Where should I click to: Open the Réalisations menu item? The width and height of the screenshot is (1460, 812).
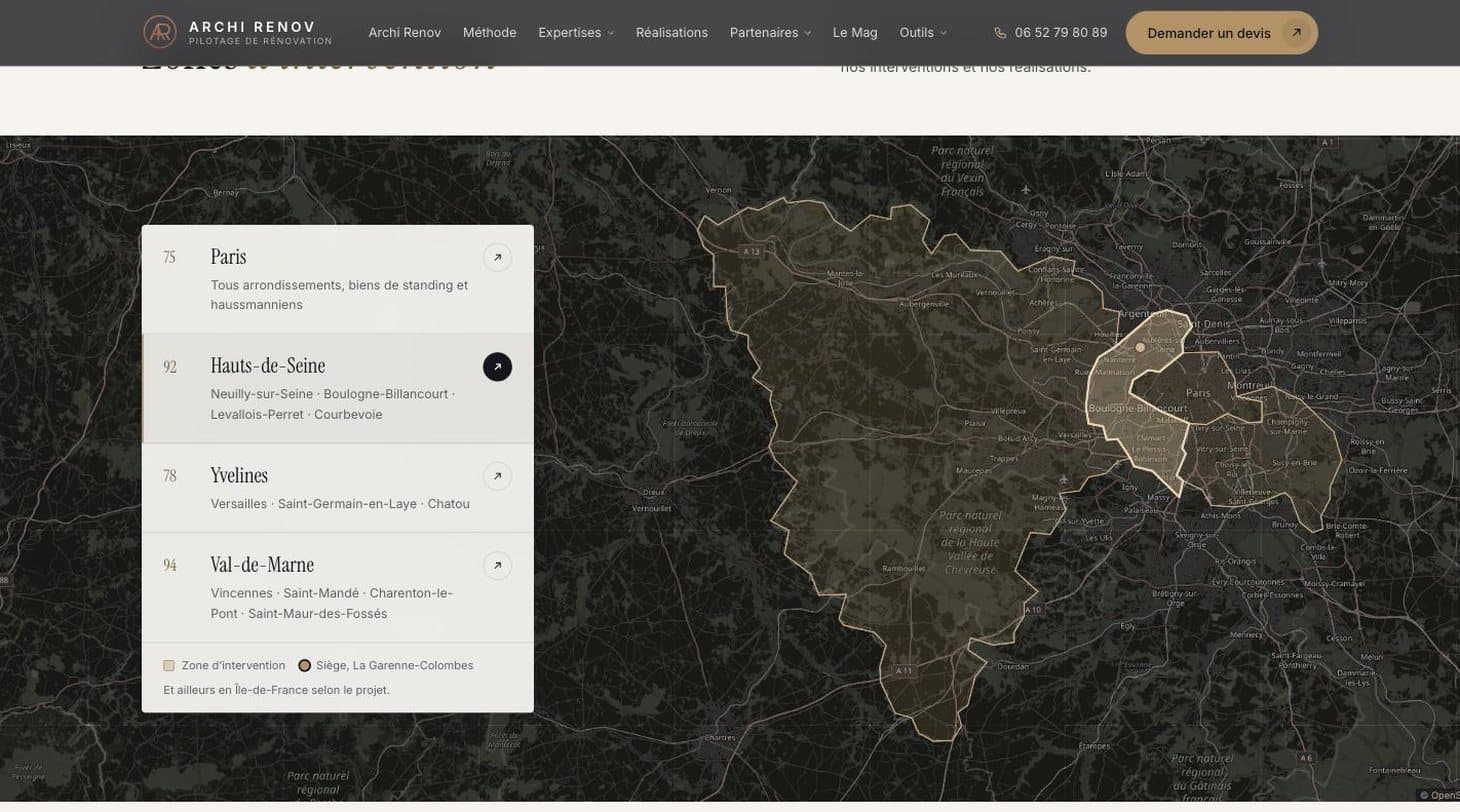pyautogui.click(x=672, y=33)
